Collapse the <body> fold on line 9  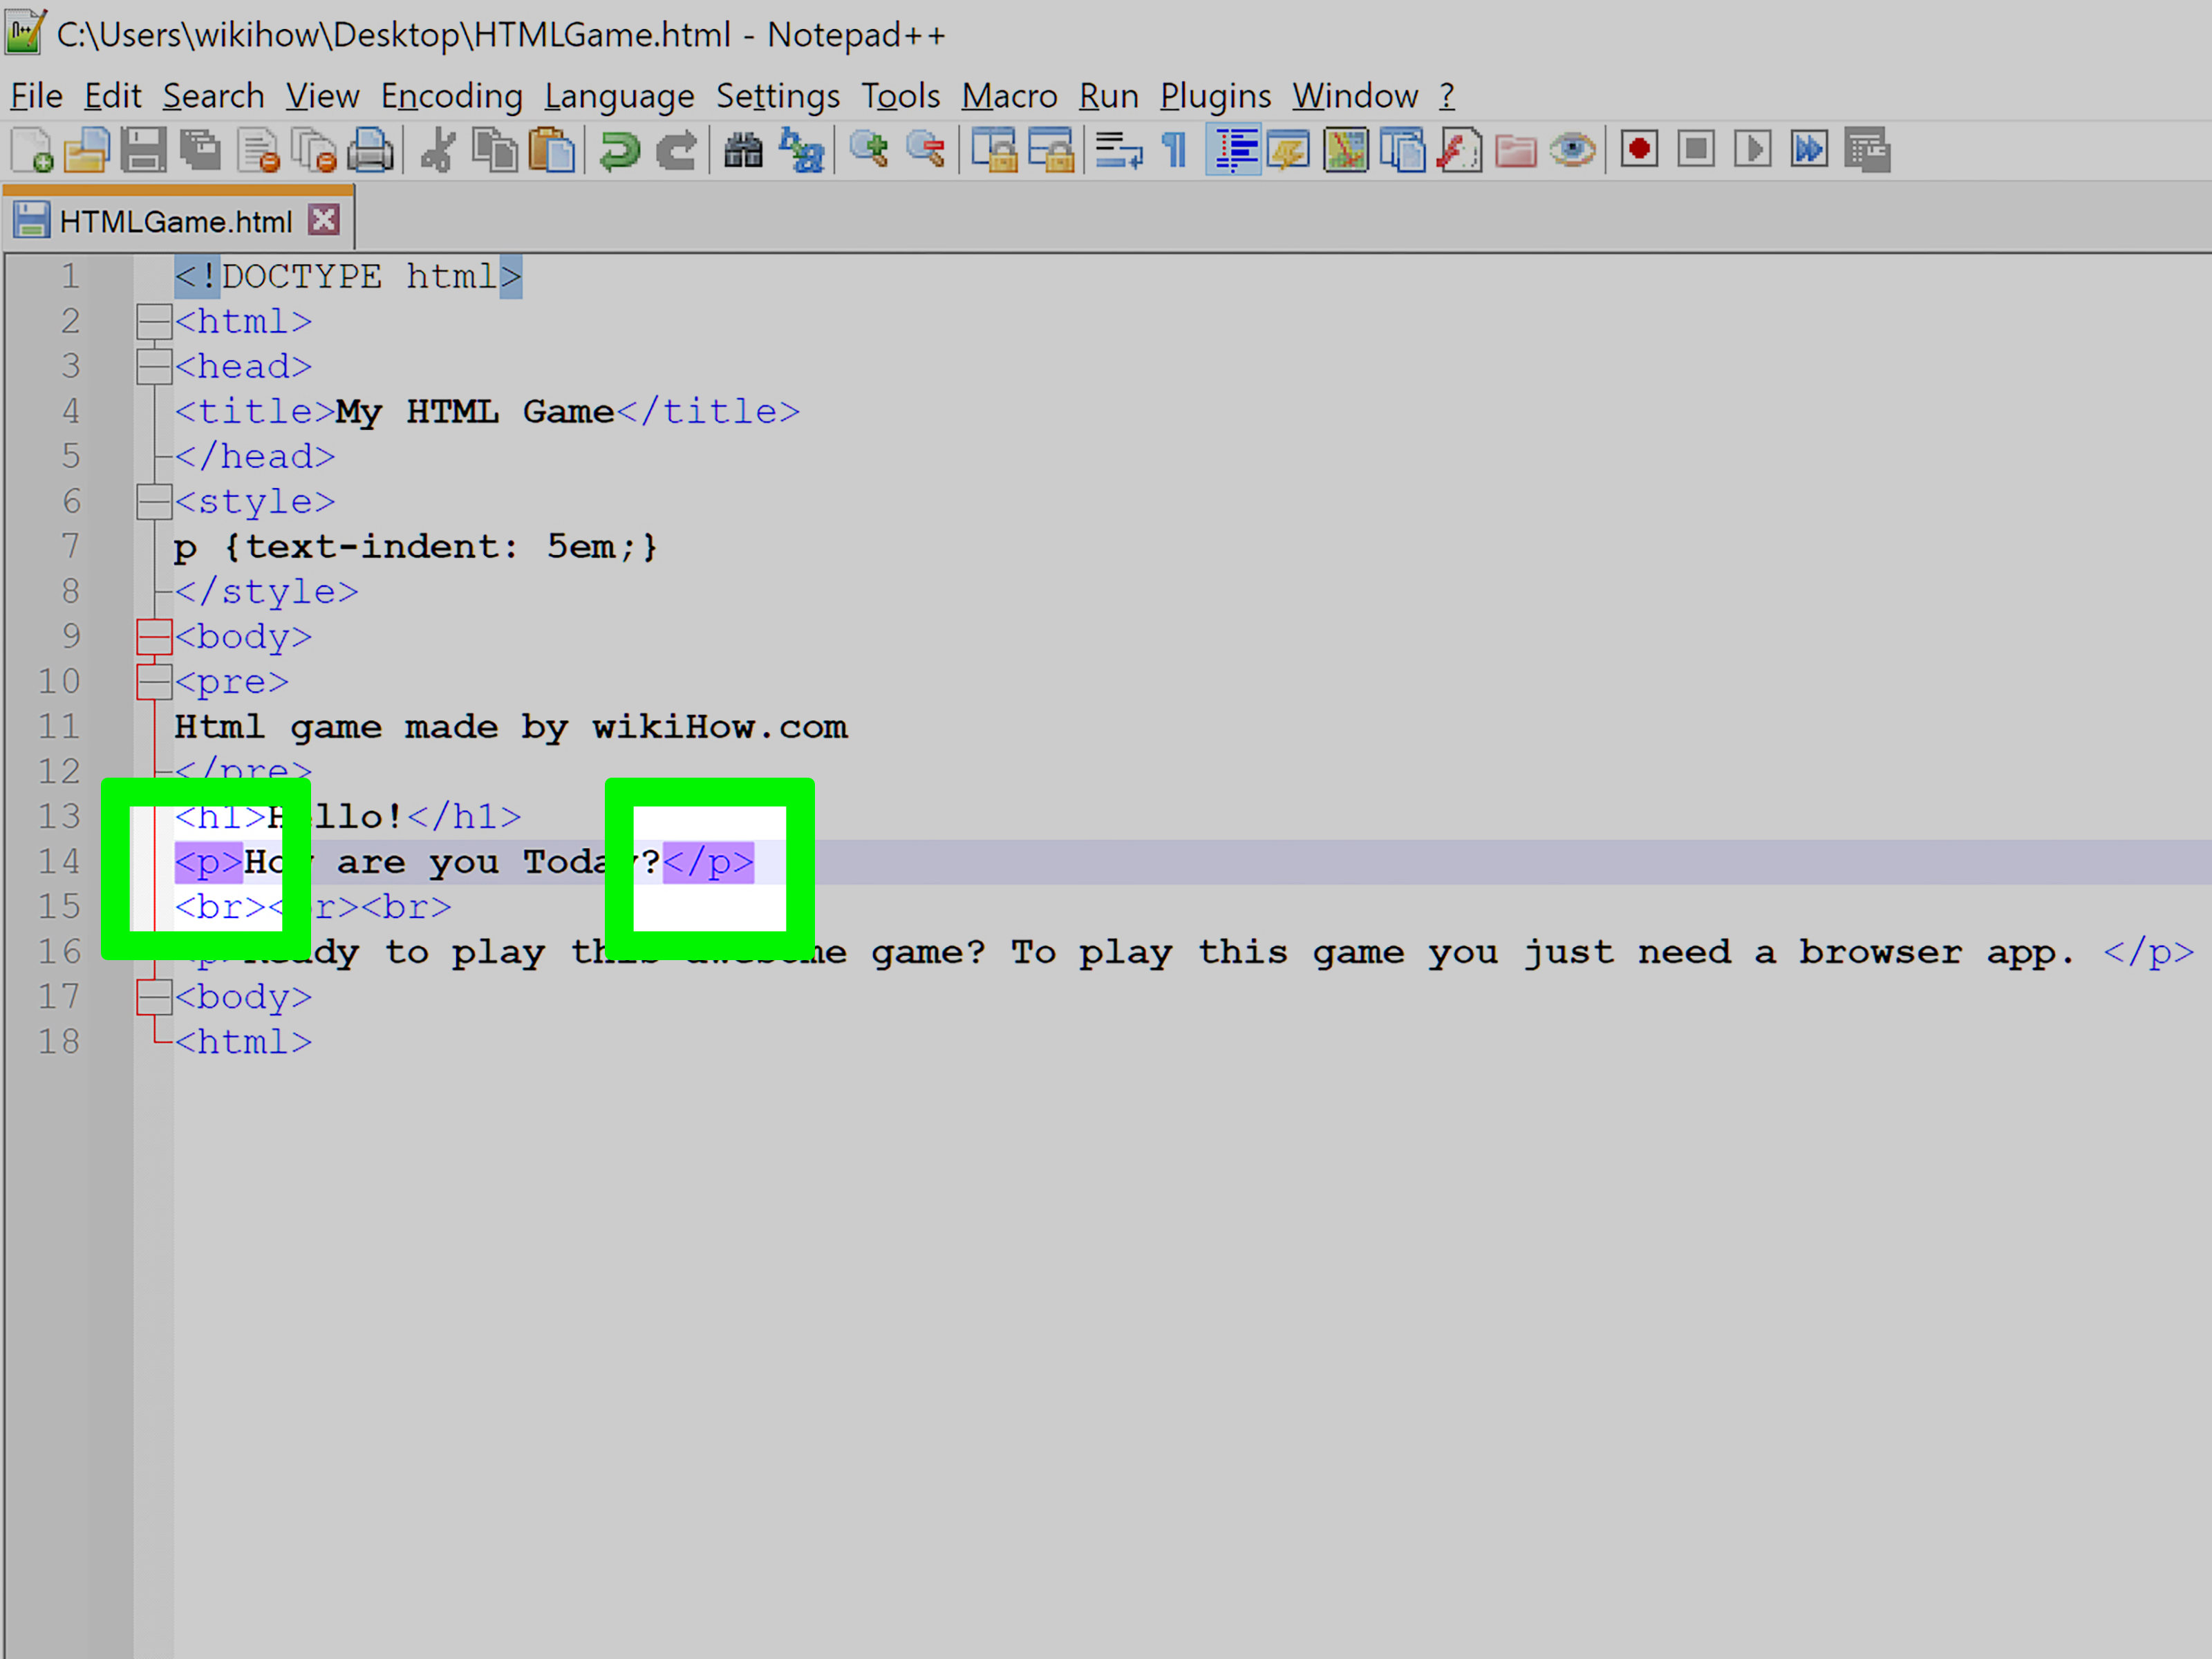pyautogui.click(x=154, y=637)
